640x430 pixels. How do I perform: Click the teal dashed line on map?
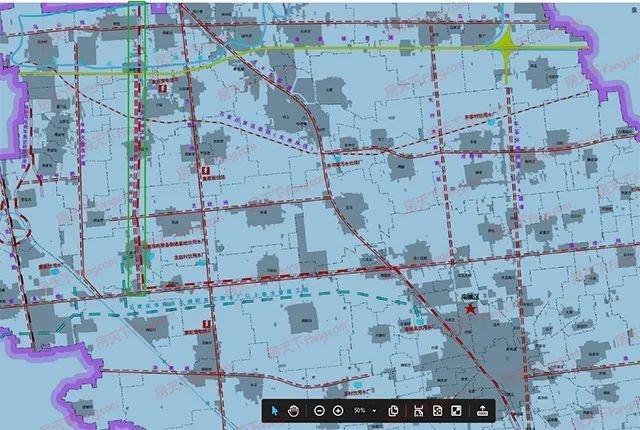pos(300,297)
